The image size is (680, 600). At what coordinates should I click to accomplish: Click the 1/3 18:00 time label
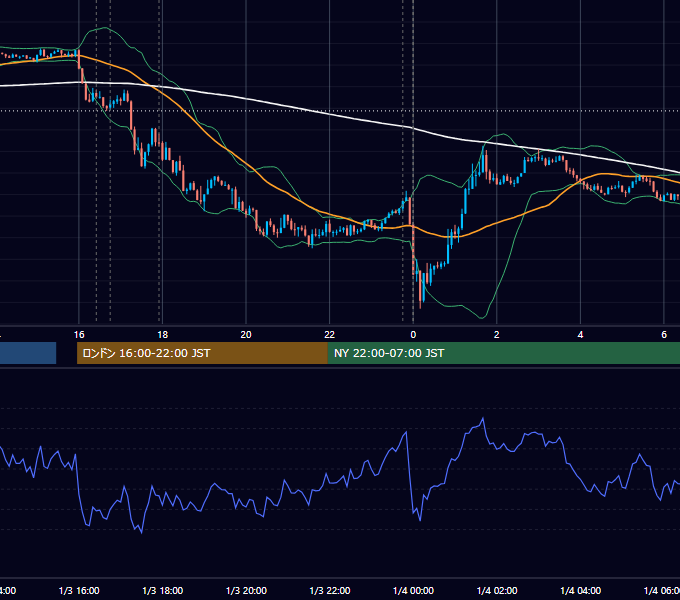click(163, 590)
